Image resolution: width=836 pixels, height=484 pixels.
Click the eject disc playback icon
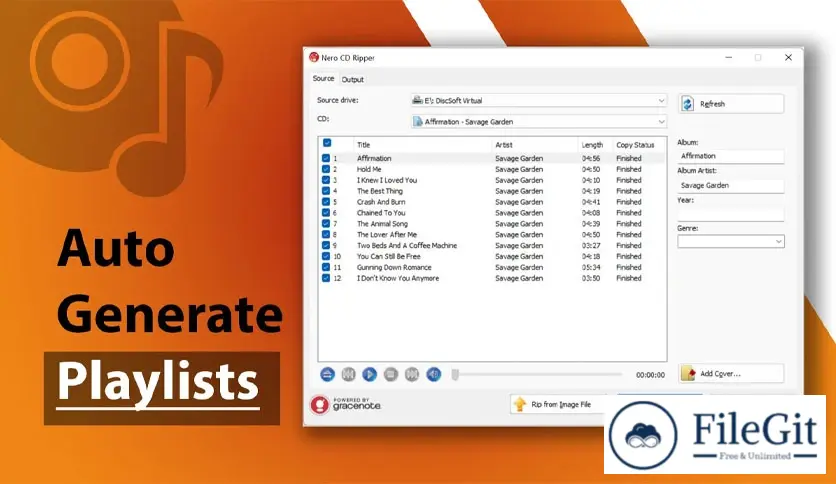327,374
